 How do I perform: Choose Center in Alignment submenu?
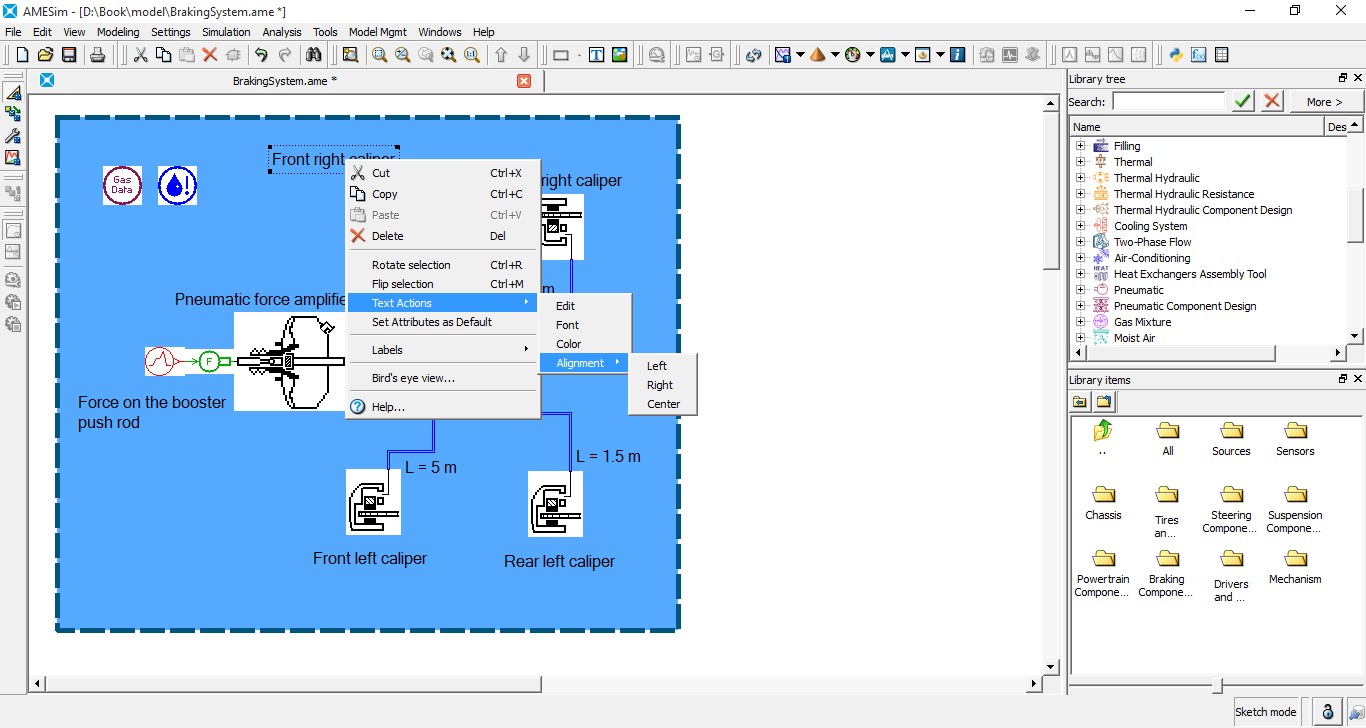click(663, 404)
